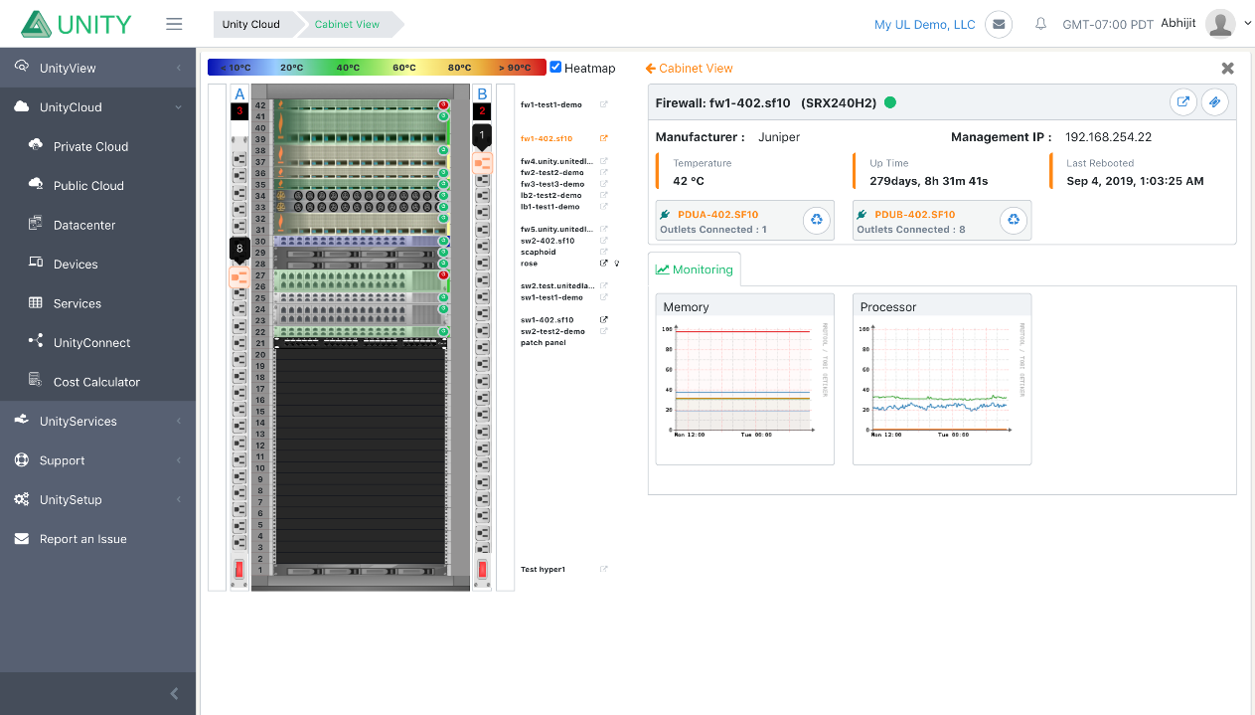1255x715 pixels.
Task: Go back via orange Cabinet View link
Action: (689, 68)
